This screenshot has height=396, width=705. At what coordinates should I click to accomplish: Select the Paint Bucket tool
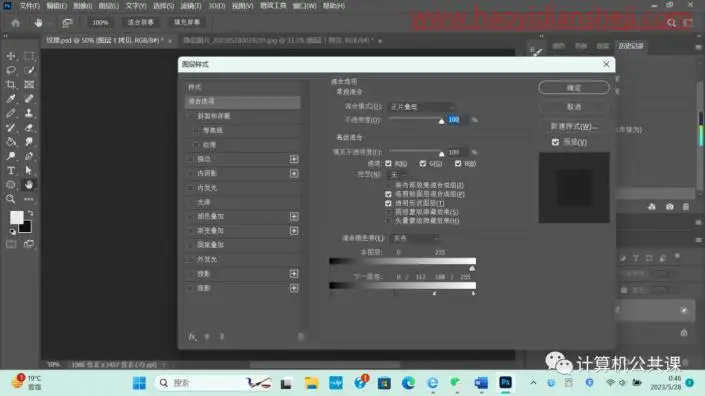[11, 142]
